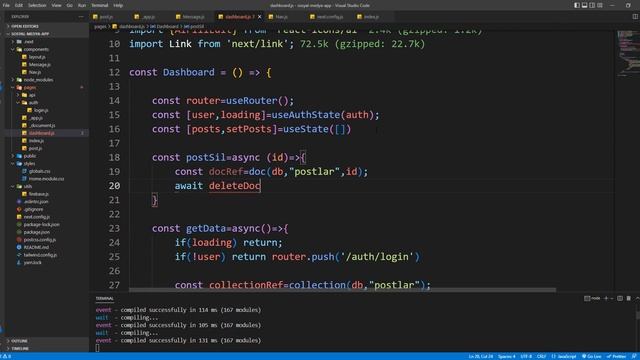Image resolution: width=640 pixels, height=360 pixels.
Task: Select dashboard.js in the explorer tree
Action: (x=41, y=133)
